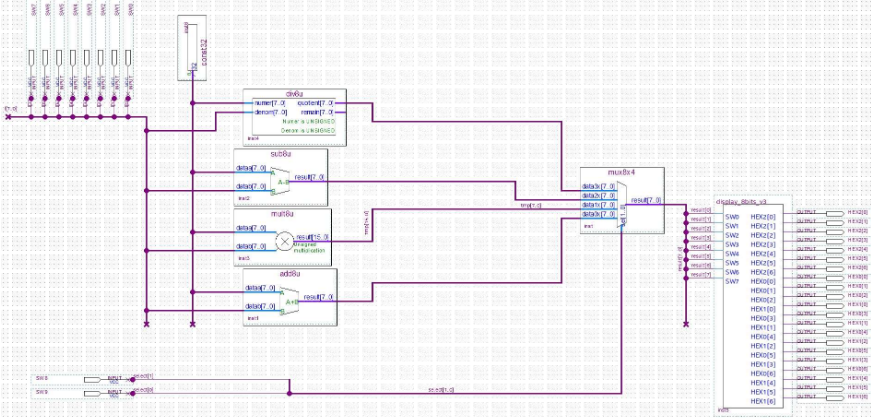Viewport: 871px width, 418px height.
Task: Click the A+B adder symbol in add8u
Action: 286,300
